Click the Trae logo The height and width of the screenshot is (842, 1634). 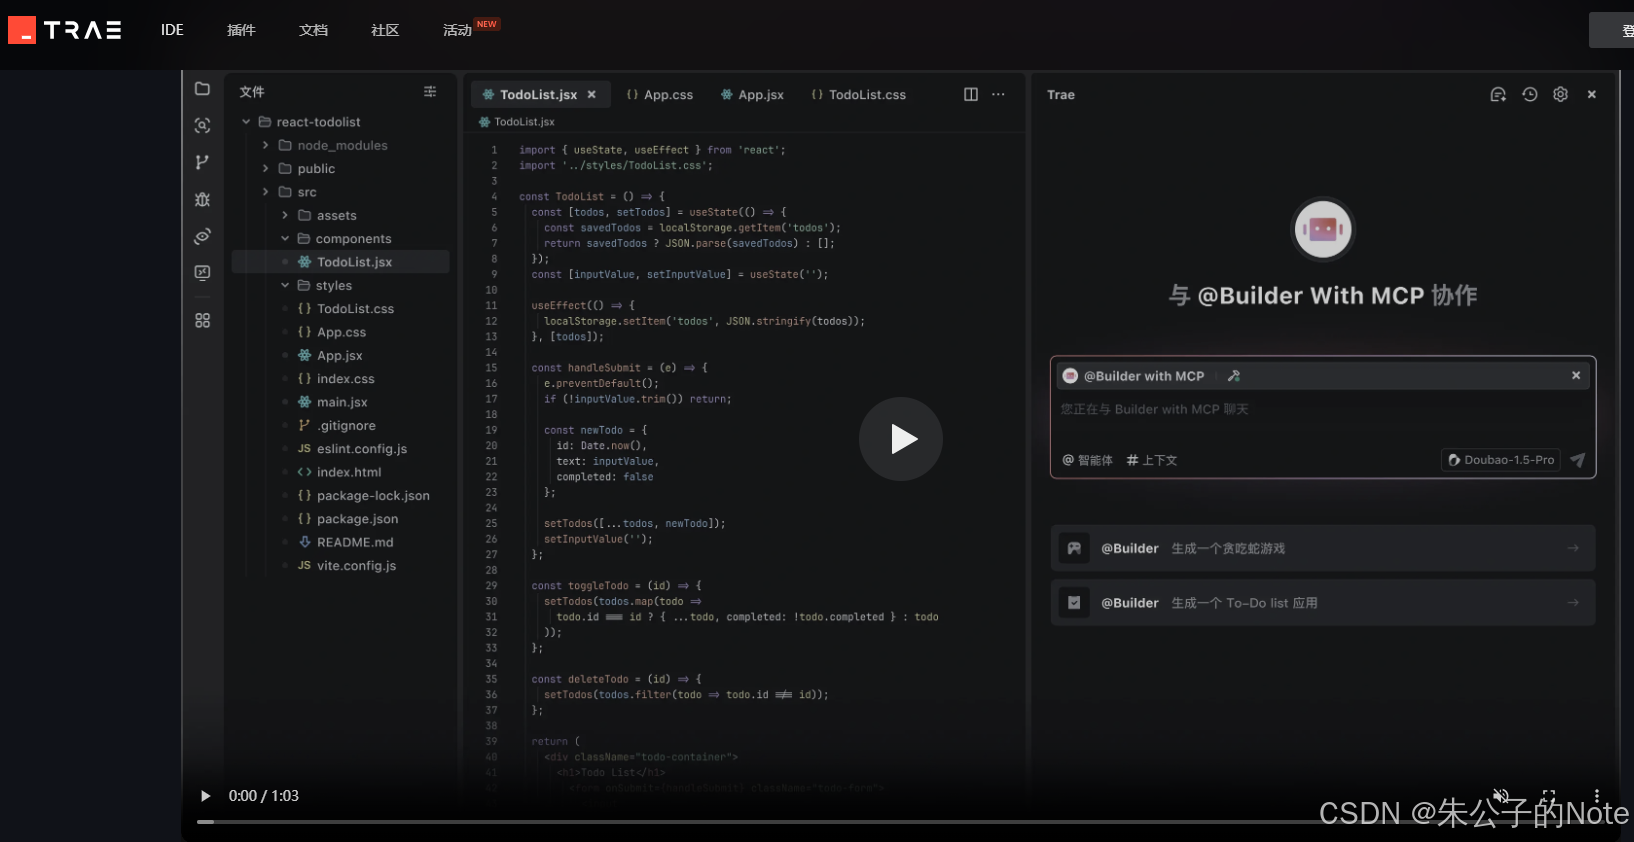(x=65, y=30)
